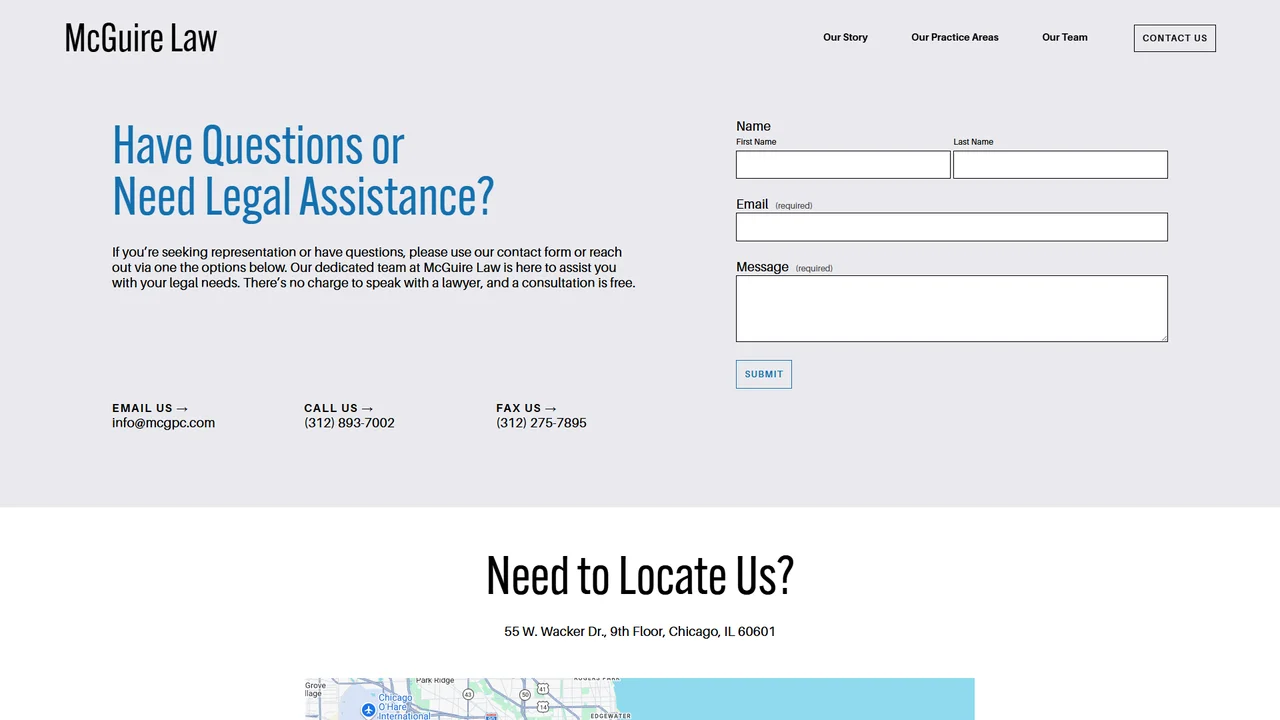This screenshot has width=1280, height=720.
Task: Click into the Email field
Action: 952,227
